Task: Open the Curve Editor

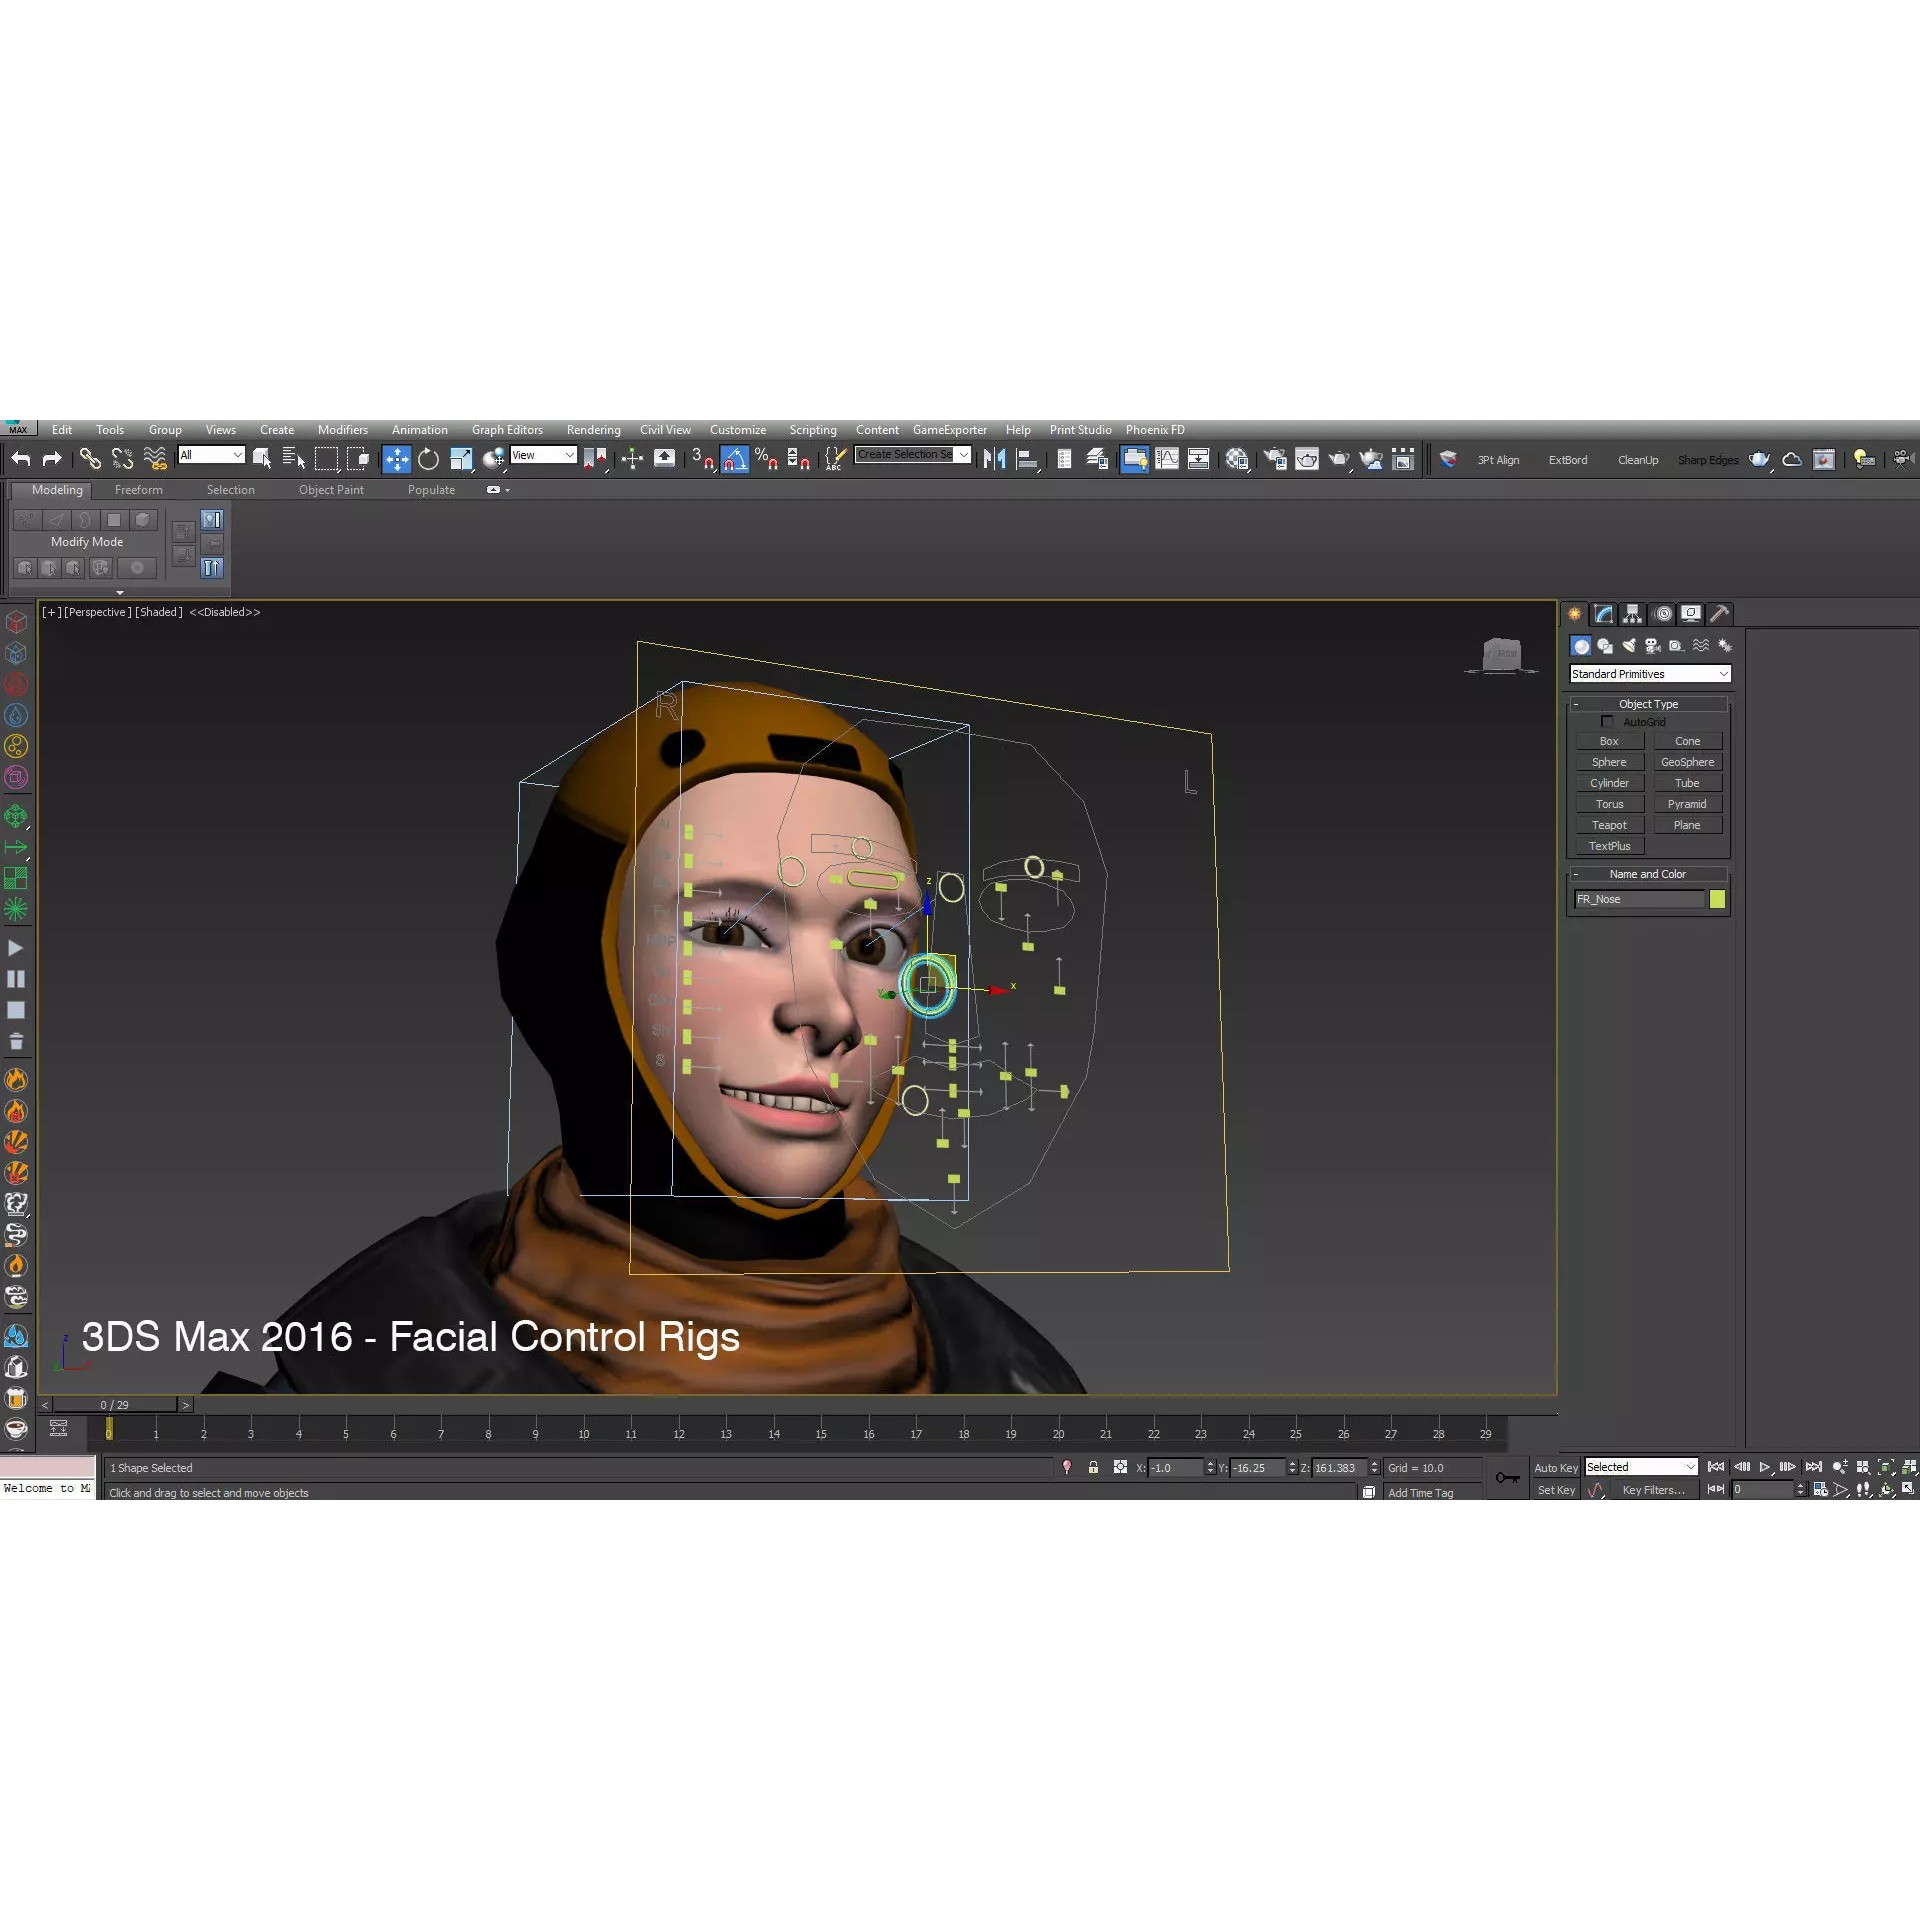Action: (x=1166, y=459)
